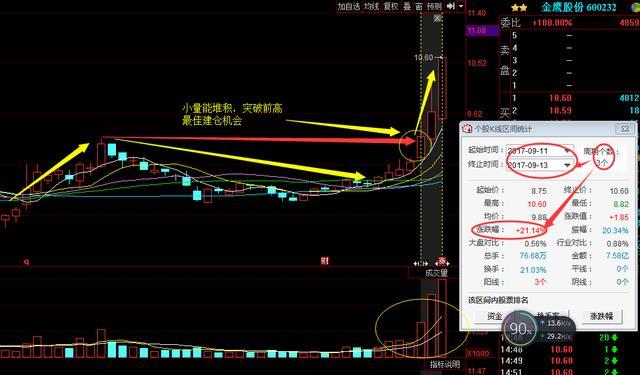Image resolution: width=640 pixels, height=375 pixels.
Task: Close the shaded interval selection X
Action: tap(438, 18)
